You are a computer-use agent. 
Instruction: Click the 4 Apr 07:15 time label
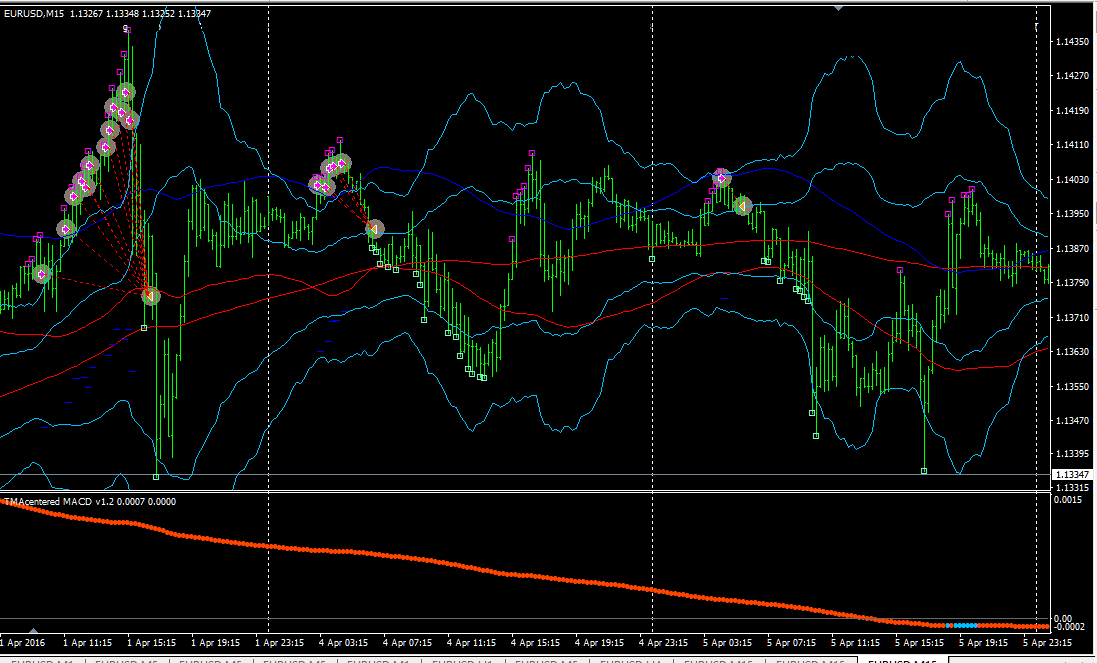[407, 643]
